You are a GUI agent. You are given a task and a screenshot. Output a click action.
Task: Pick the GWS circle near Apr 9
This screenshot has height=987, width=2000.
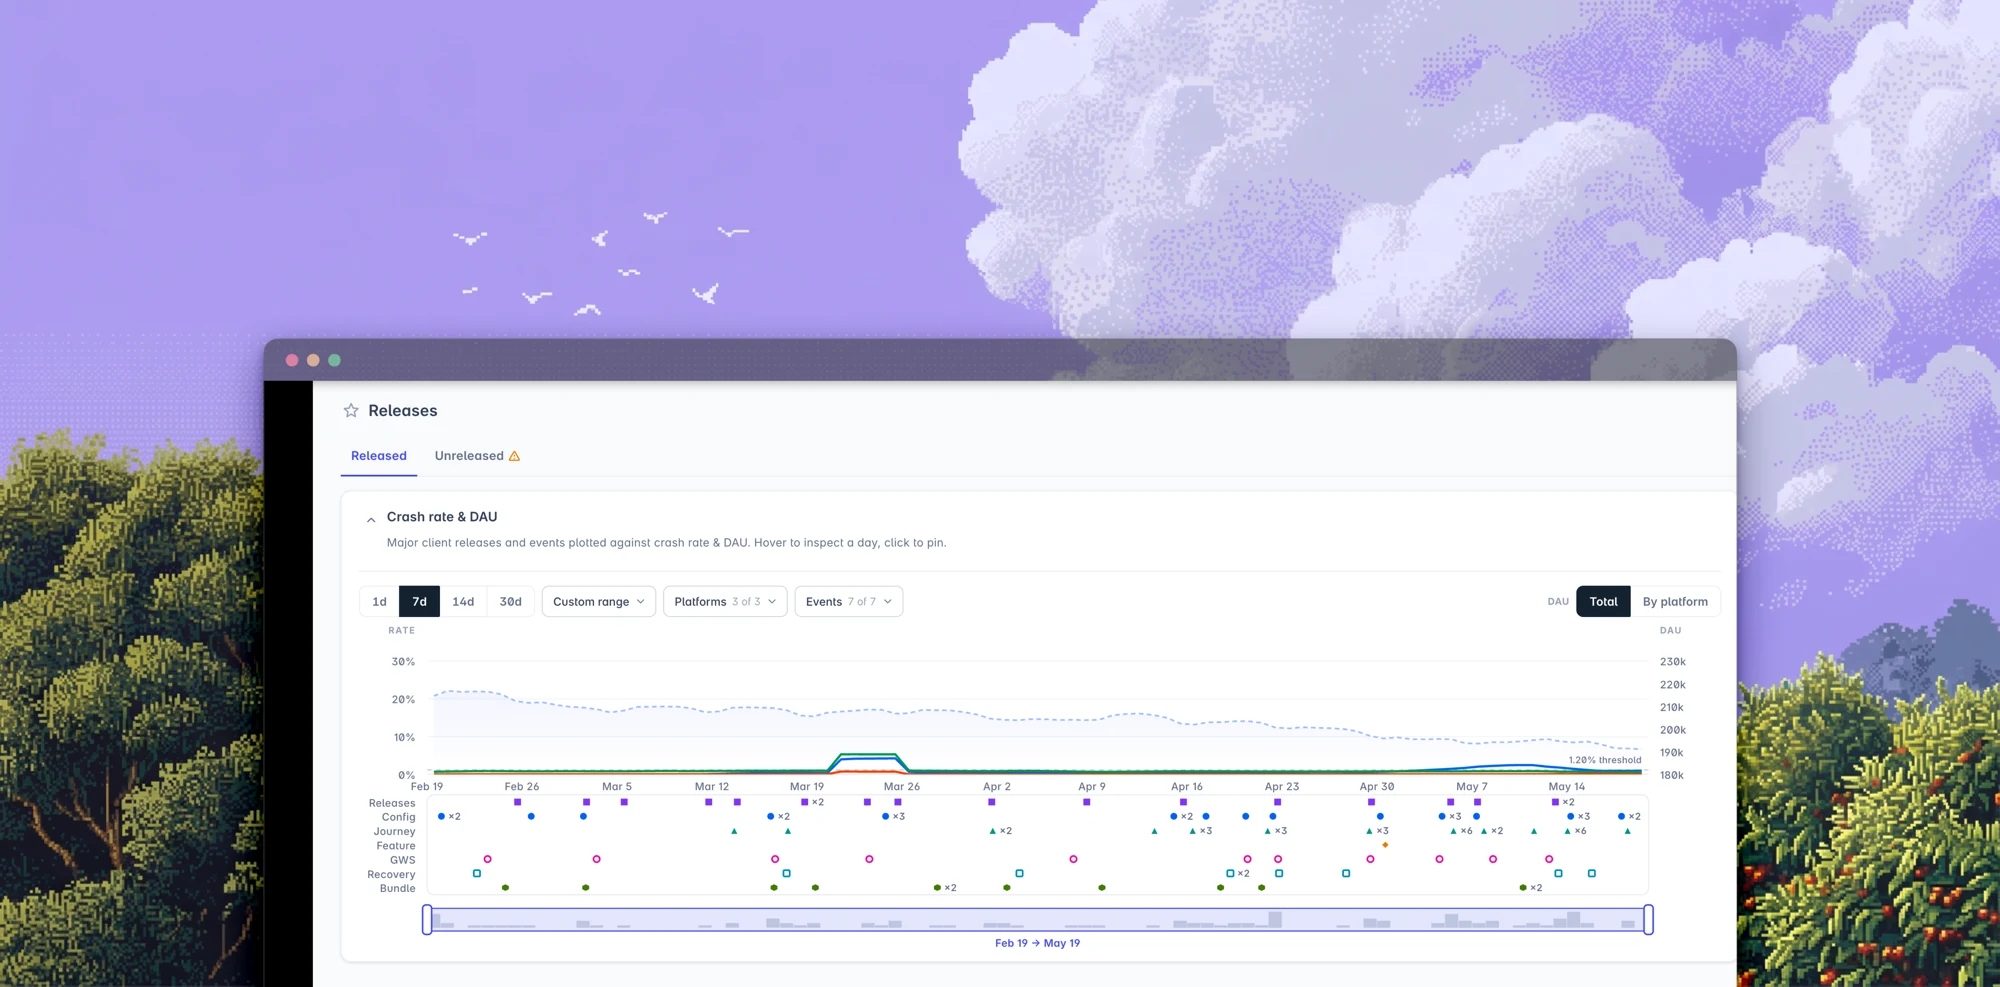click(1073, 859)
